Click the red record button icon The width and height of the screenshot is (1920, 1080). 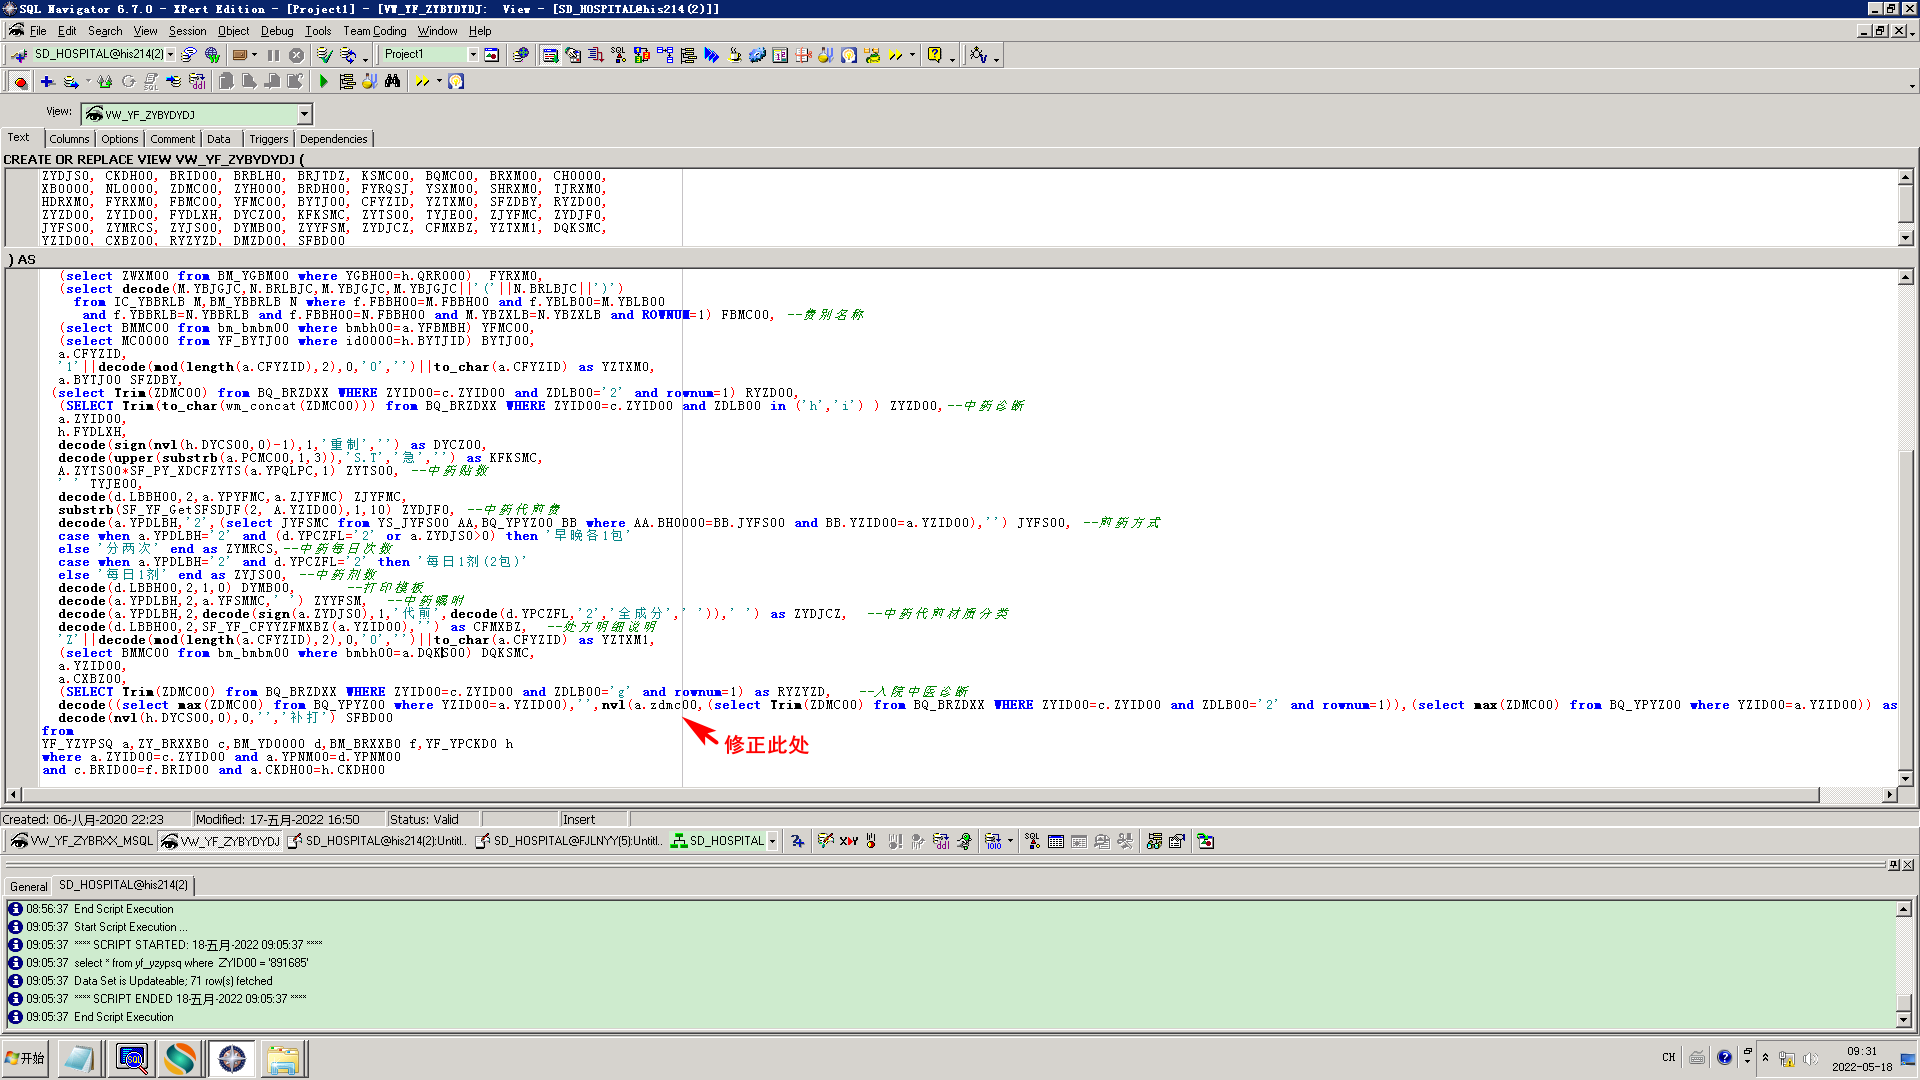pyautogui.click(x=20, y=82)
